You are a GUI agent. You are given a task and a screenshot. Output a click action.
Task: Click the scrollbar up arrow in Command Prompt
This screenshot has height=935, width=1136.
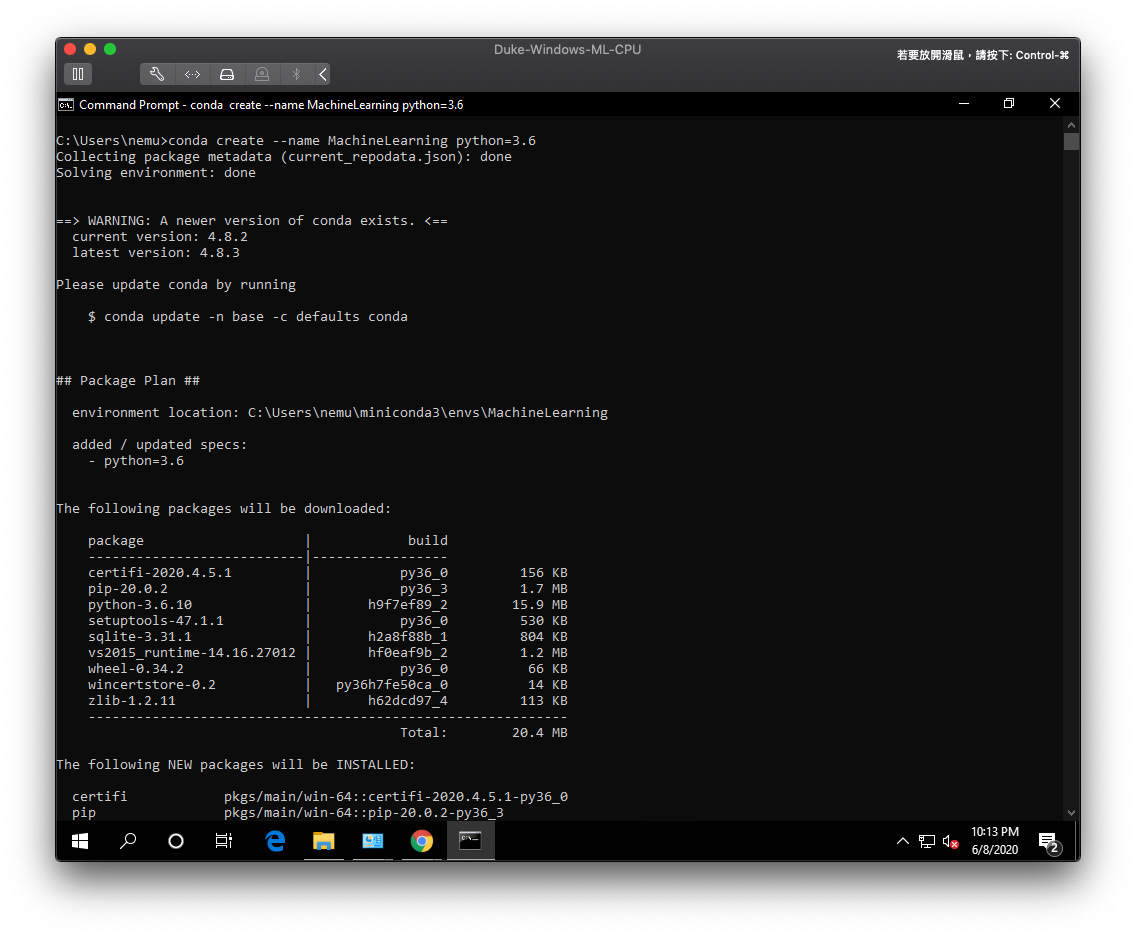point(1071,124)
